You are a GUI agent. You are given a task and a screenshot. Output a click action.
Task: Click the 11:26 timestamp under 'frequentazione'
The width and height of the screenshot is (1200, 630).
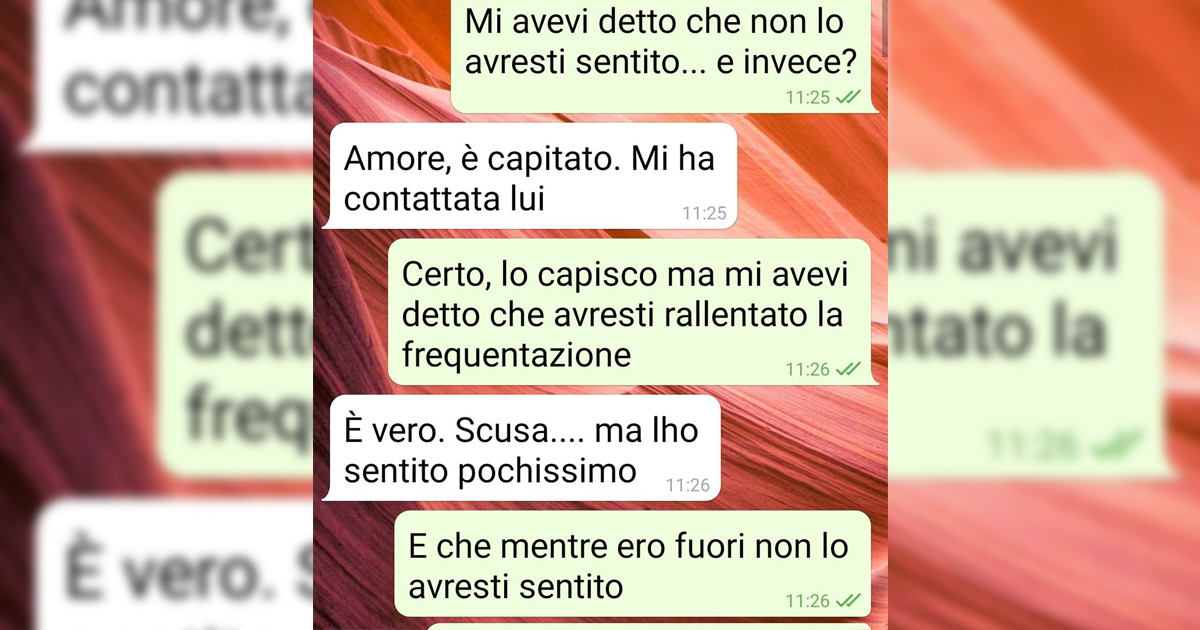808,369
